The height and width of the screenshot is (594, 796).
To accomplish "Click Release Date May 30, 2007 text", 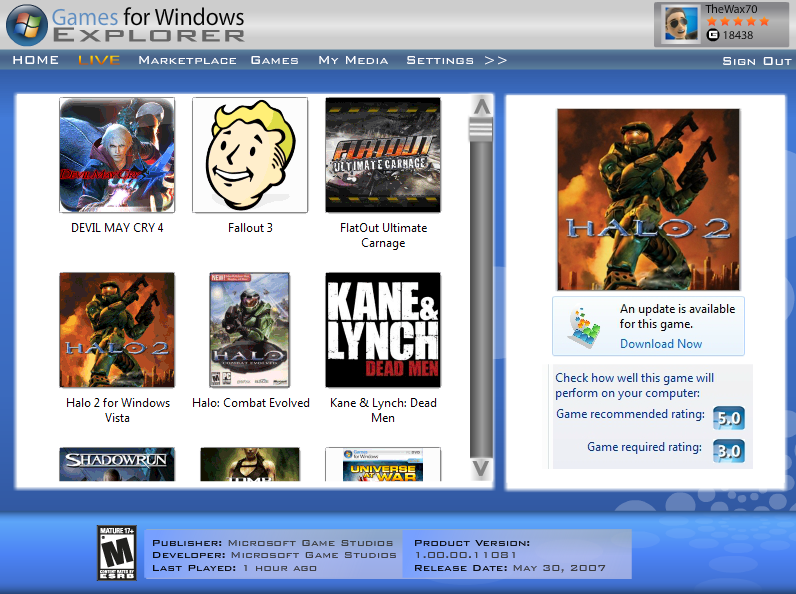I will [510, 568].
